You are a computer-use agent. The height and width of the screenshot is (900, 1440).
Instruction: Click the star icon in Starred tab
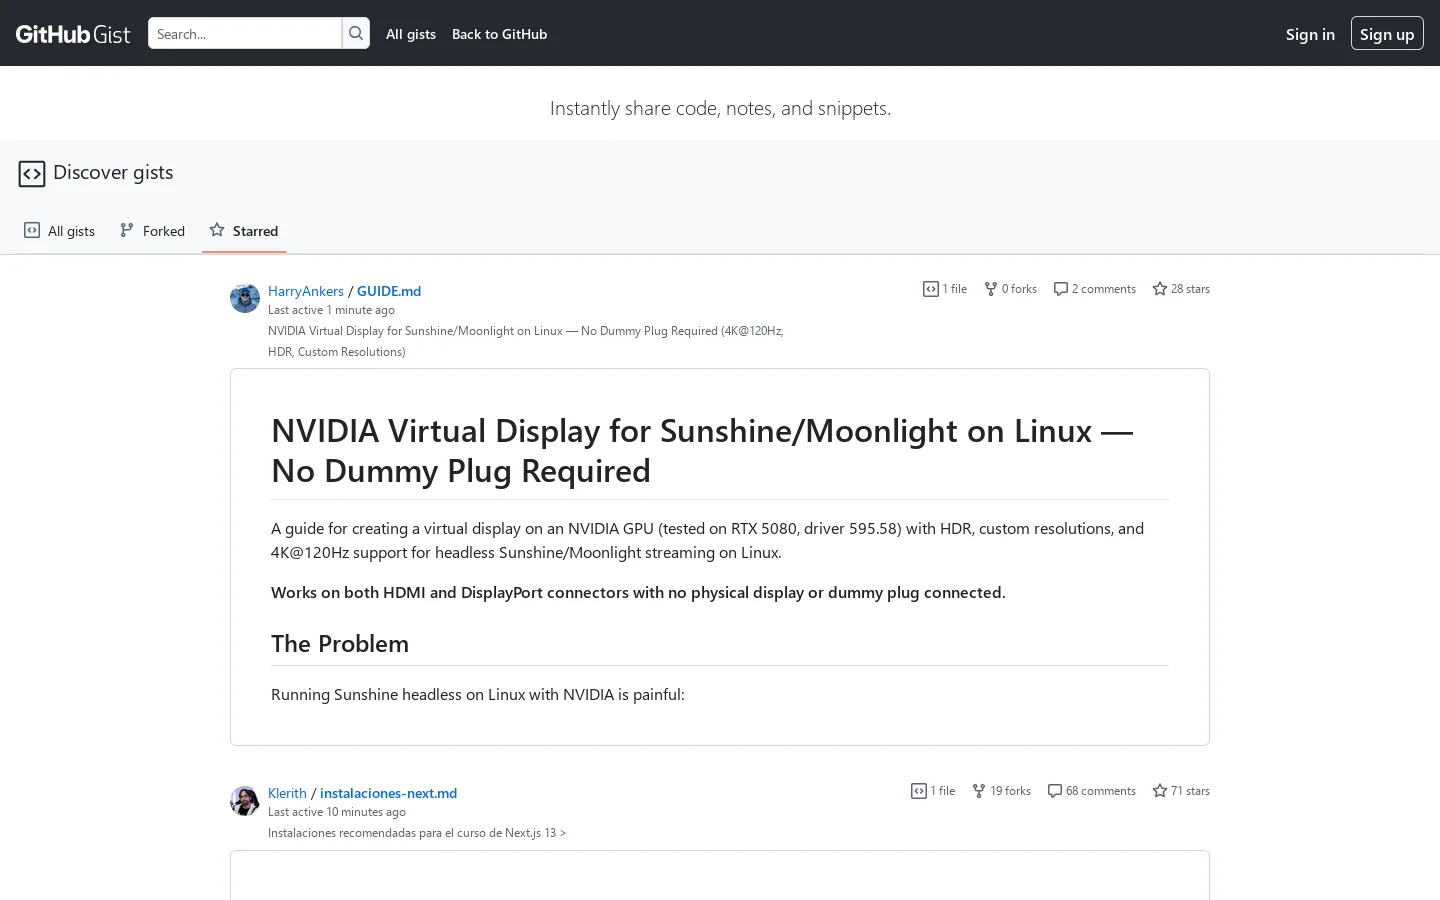pos(217,230)
